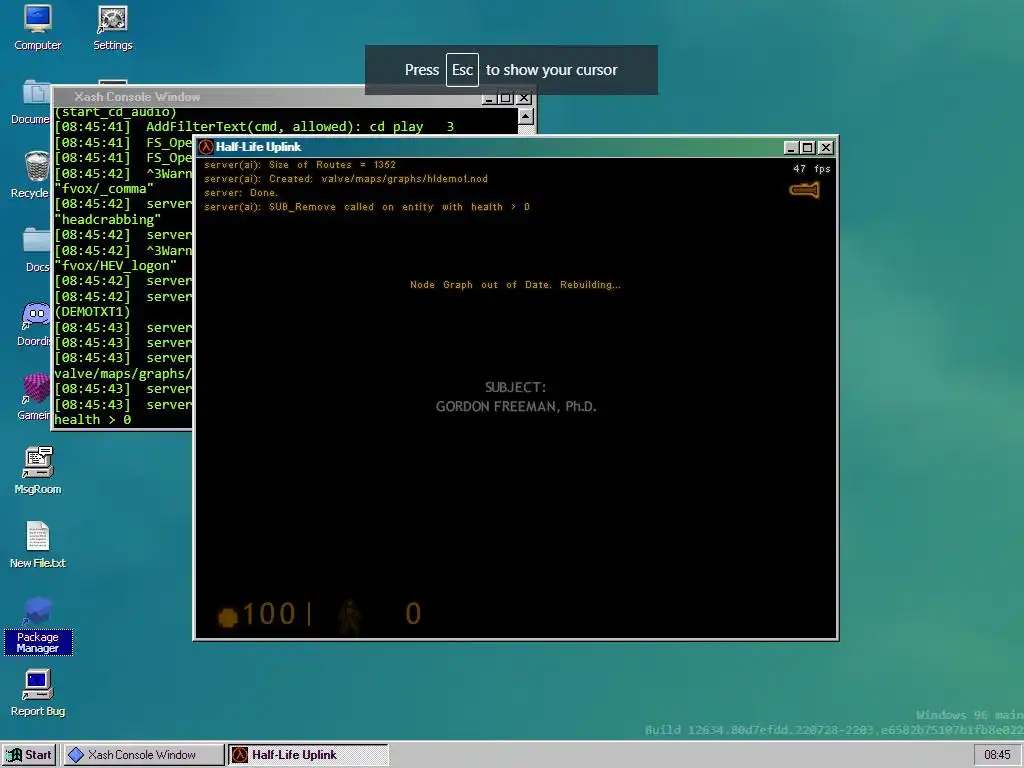
Task: Open the Docs folder icon
Action: 36,249
